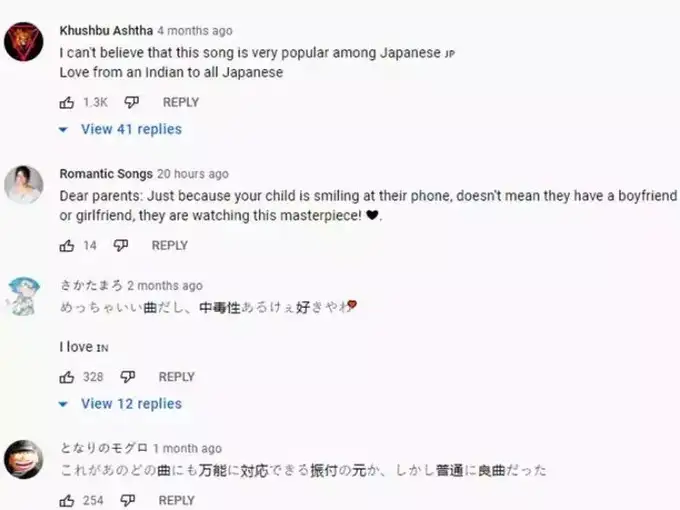Dislike Khushbu Ashtha's comment
This screenshot has width=680, height=510.
132,102
